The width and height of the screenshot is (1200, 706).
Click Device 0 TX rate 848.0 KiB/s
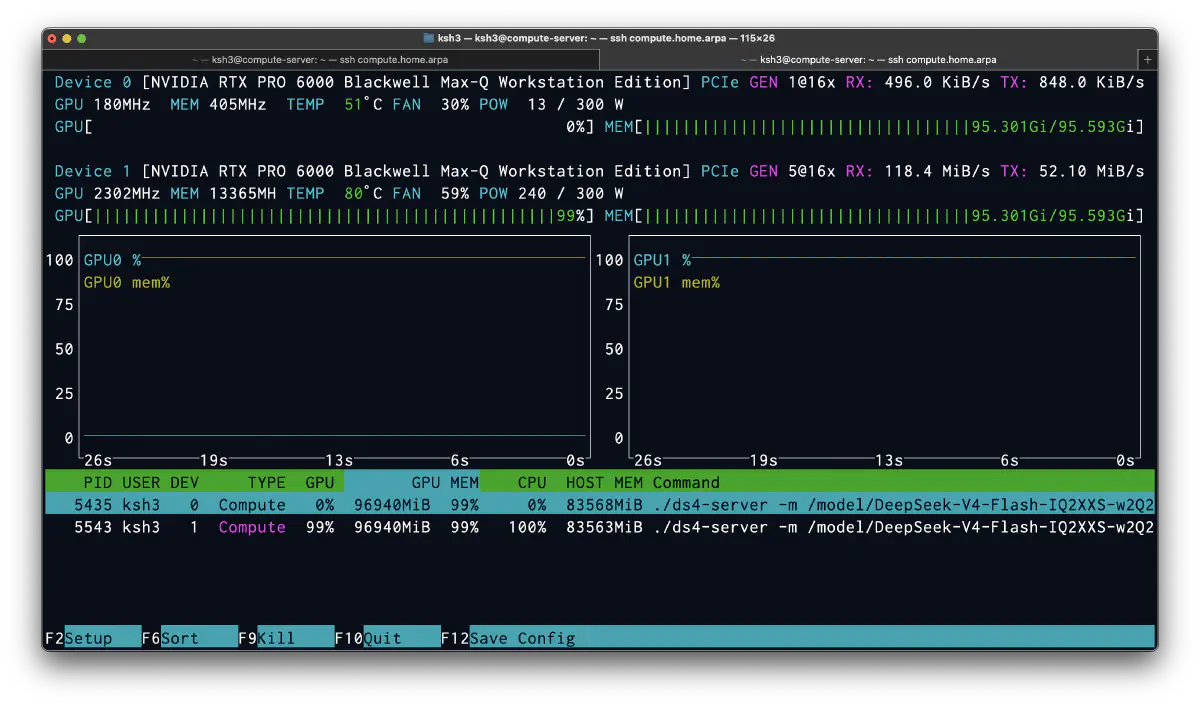(x=1091, y=82)
